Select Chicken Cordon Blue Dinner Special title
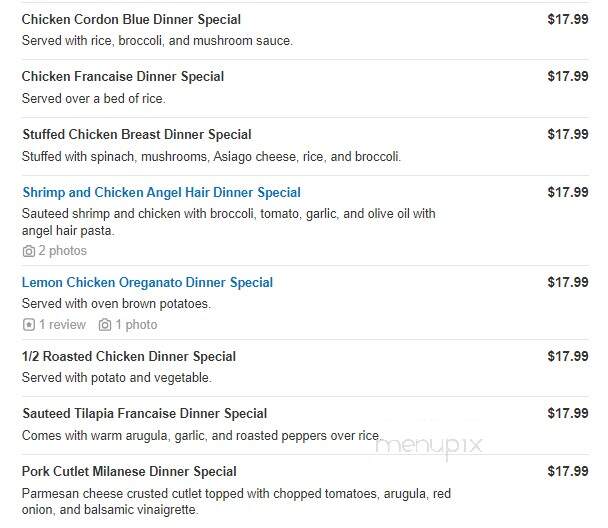 pos(131,19)
